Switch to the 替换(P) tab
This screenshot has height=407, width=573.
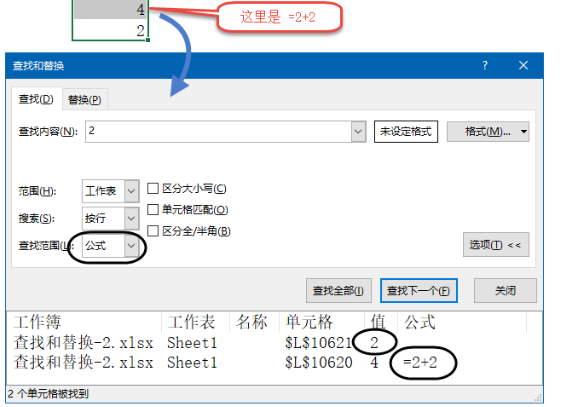coord(85,99)
